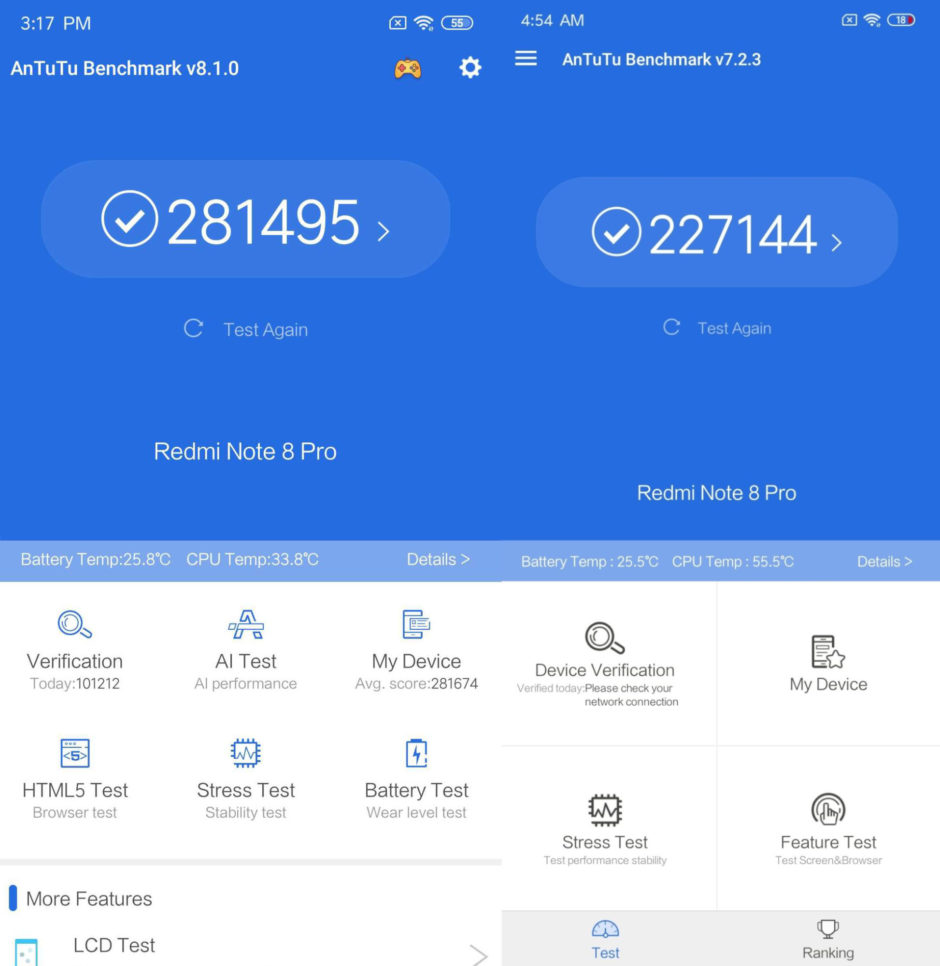Open the Feature Test fingerprint icon
Screen dimensions: 940x966
[x=828, y=809]
